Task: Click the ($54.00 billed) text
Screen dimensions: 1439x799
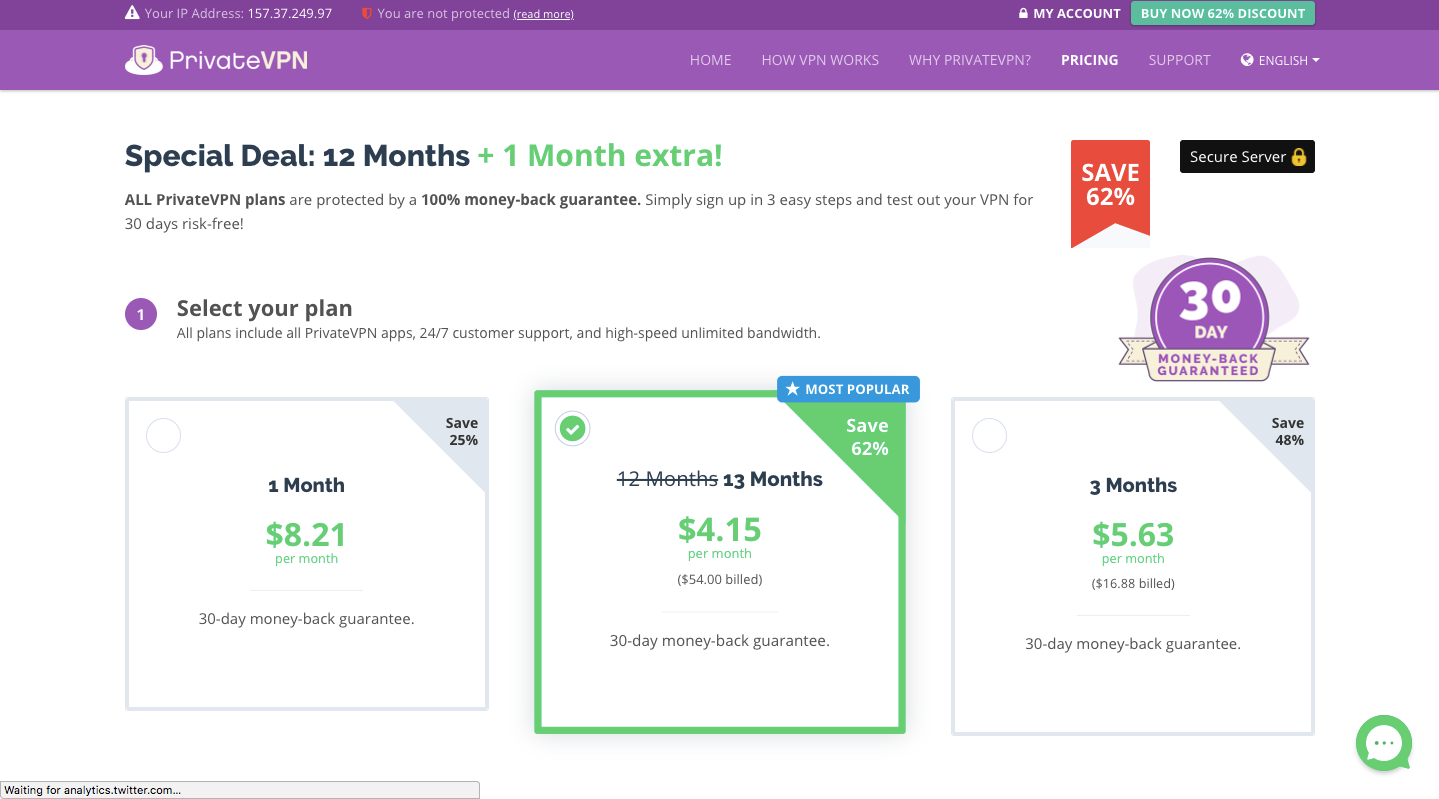Action: pyautogui.click(x=720, y=579)
